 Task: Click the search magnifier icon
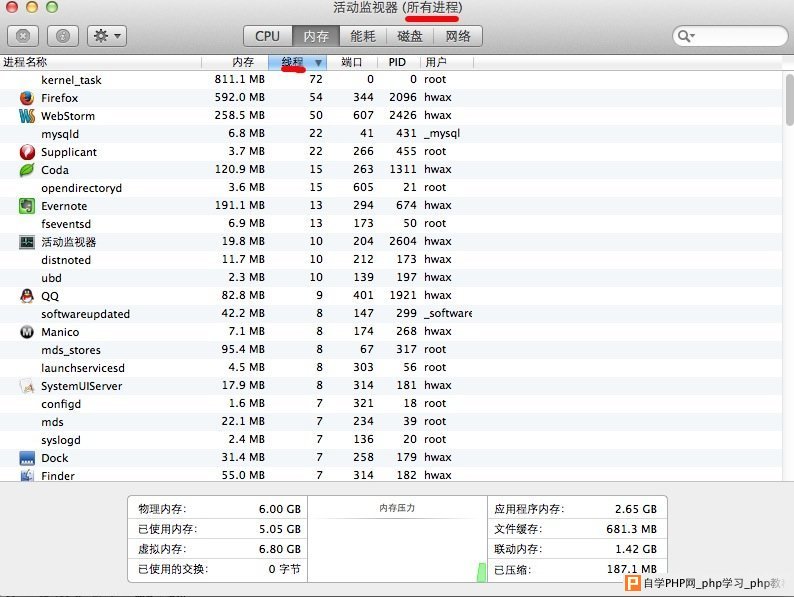point(686,36)
